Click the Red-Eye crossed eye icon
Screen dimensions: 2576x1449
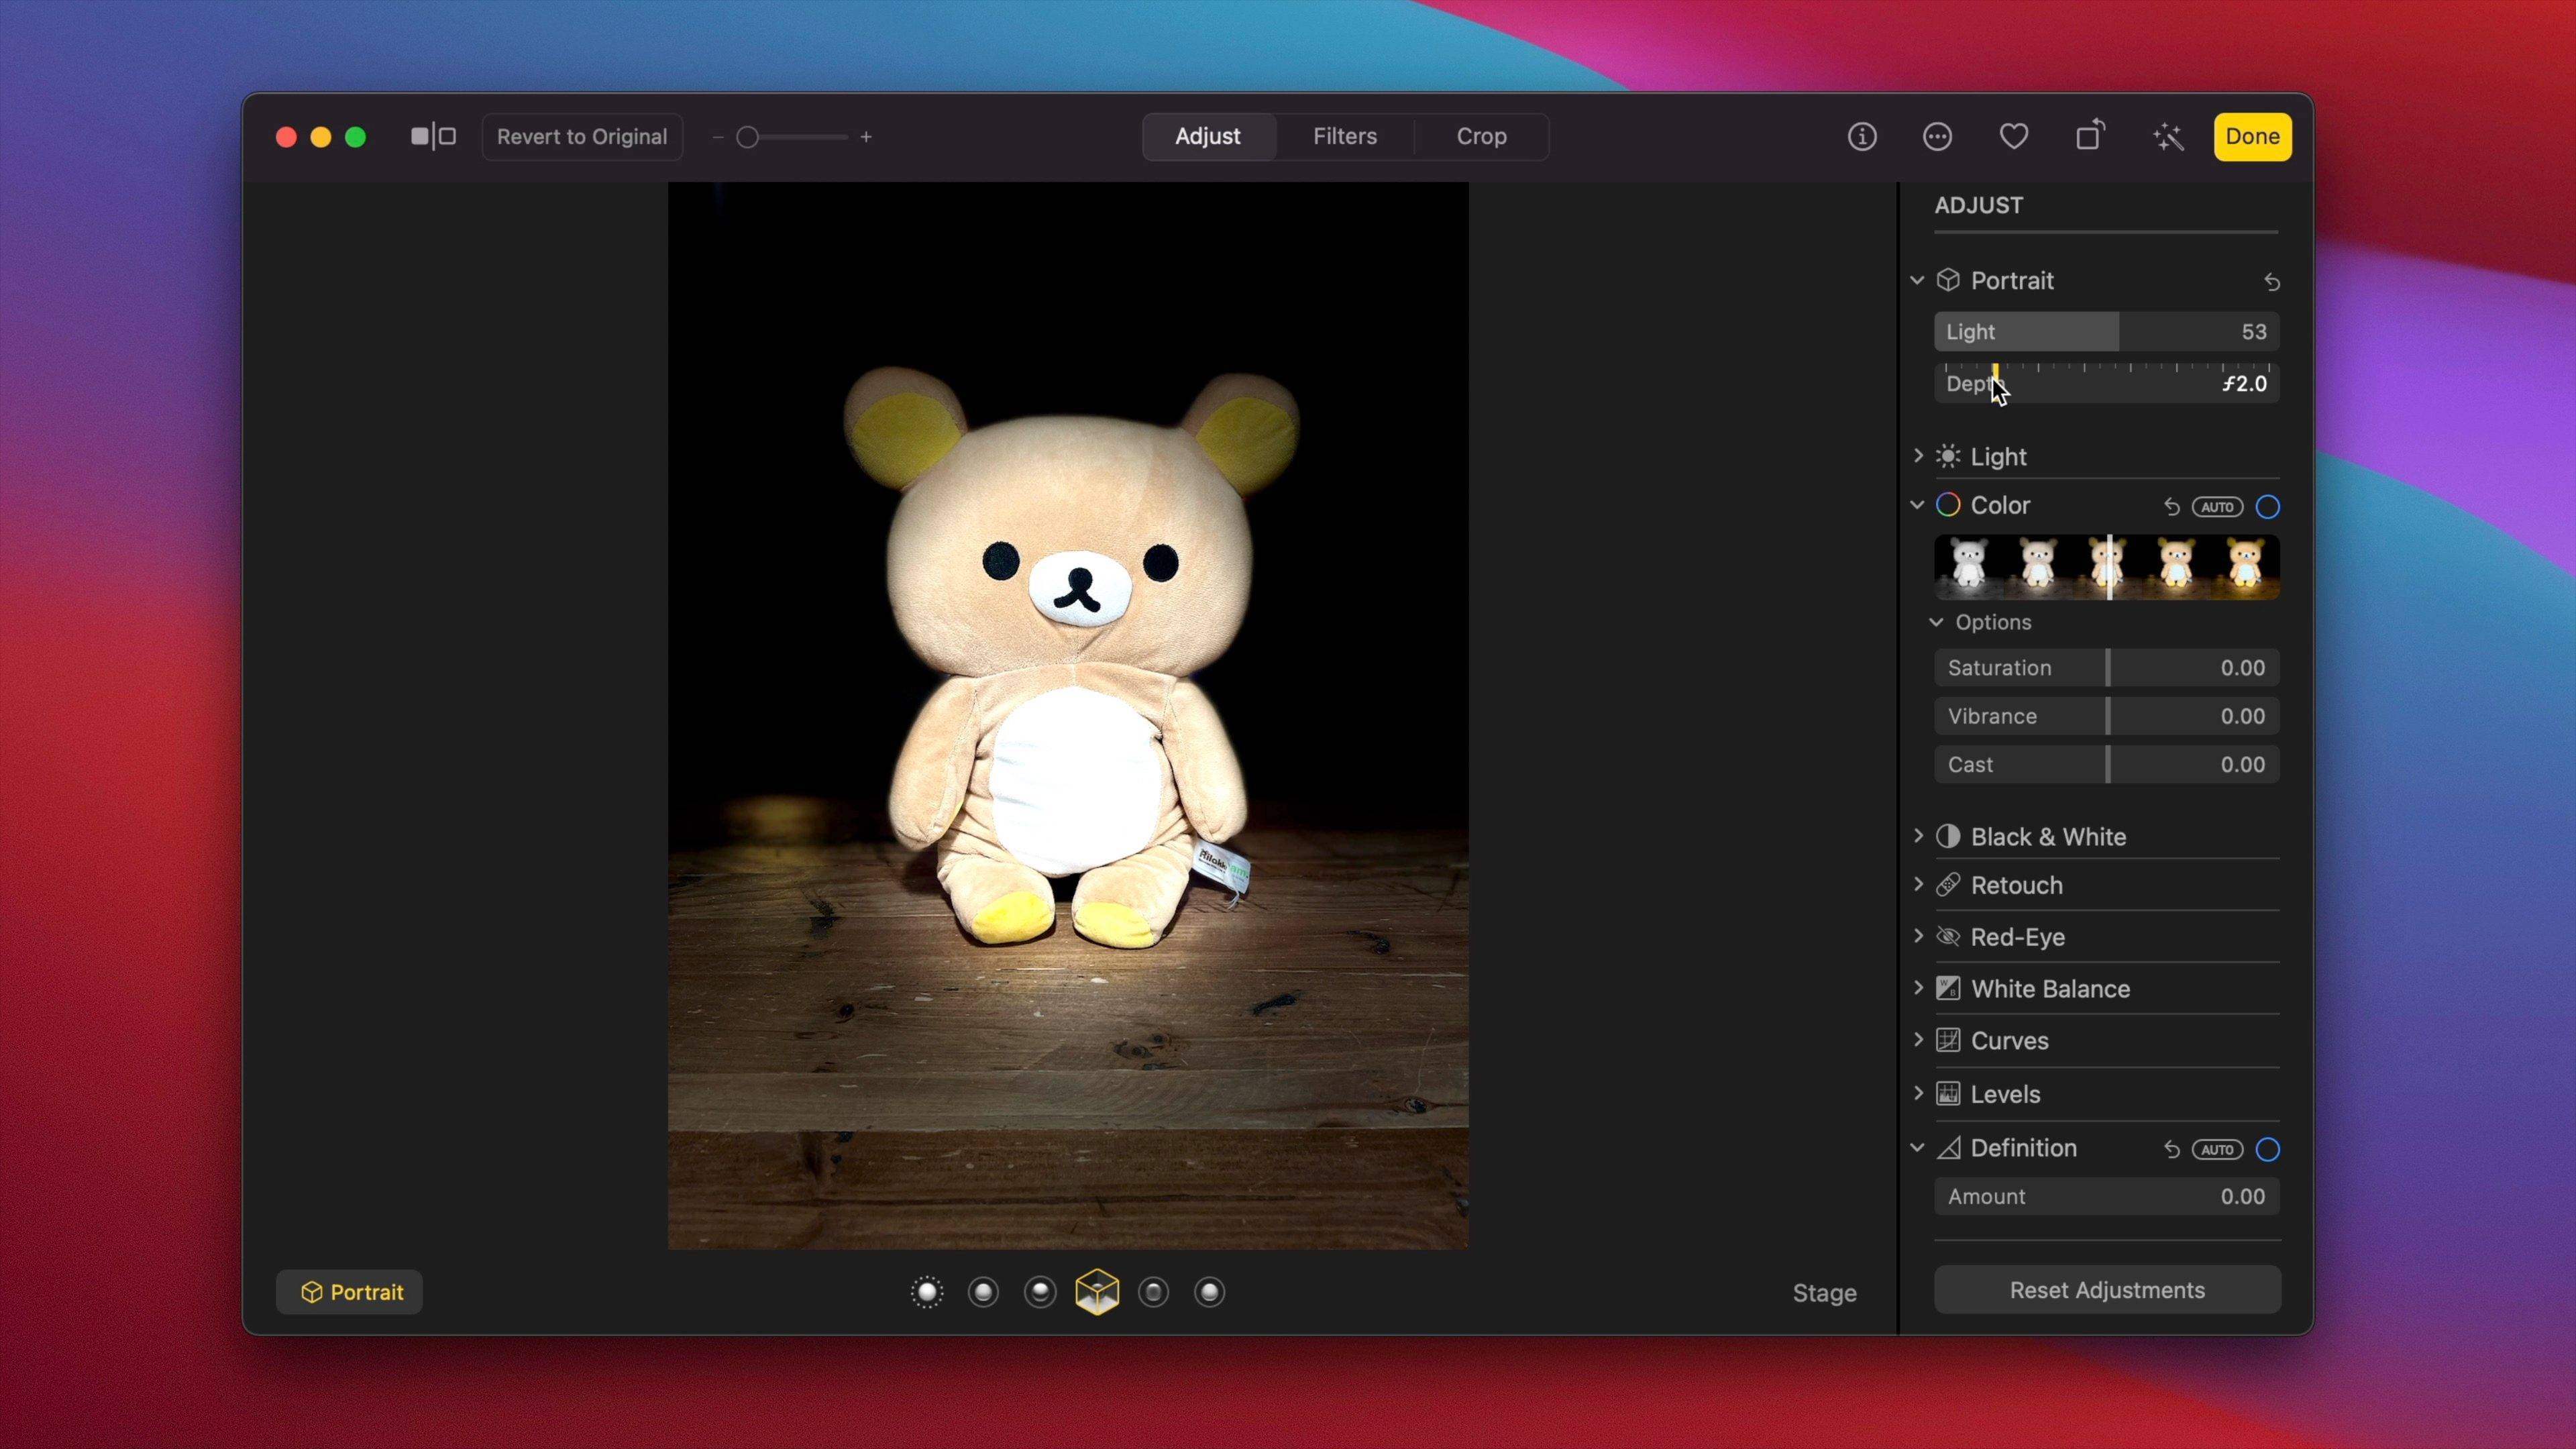pos(1948,937)
